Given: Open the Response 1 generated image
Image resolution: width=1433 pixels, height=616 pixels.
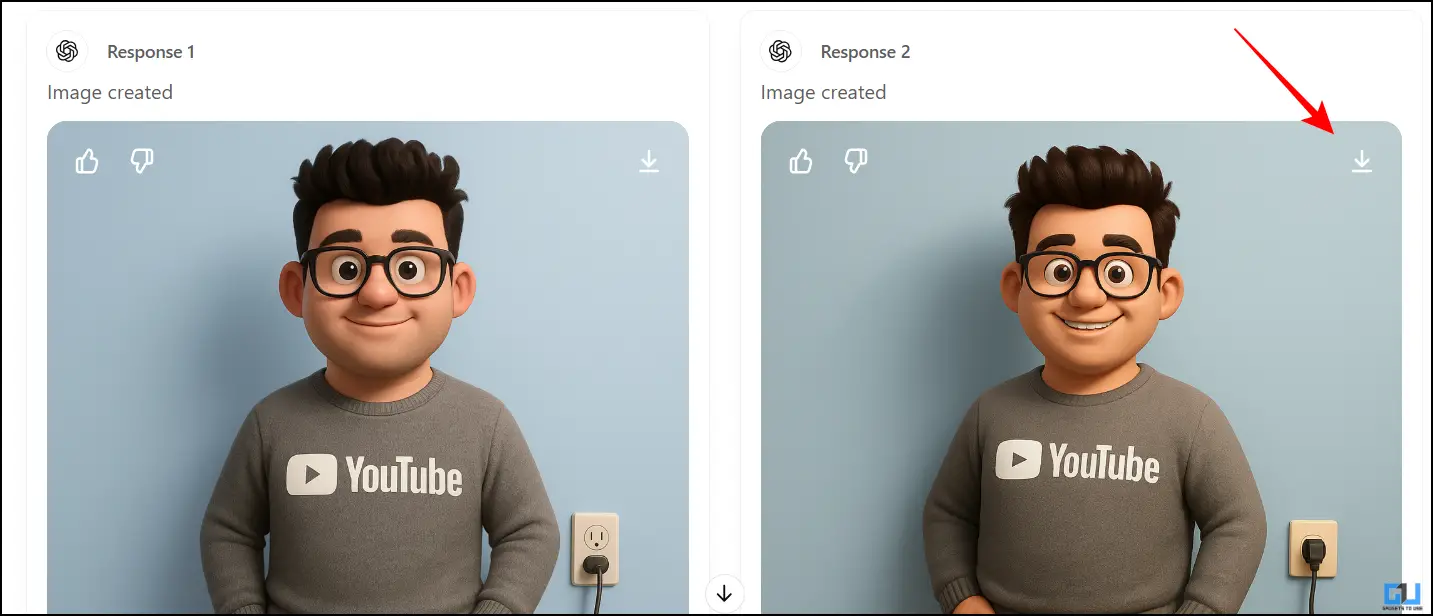Looking at the screenshot, I should 368,367.
